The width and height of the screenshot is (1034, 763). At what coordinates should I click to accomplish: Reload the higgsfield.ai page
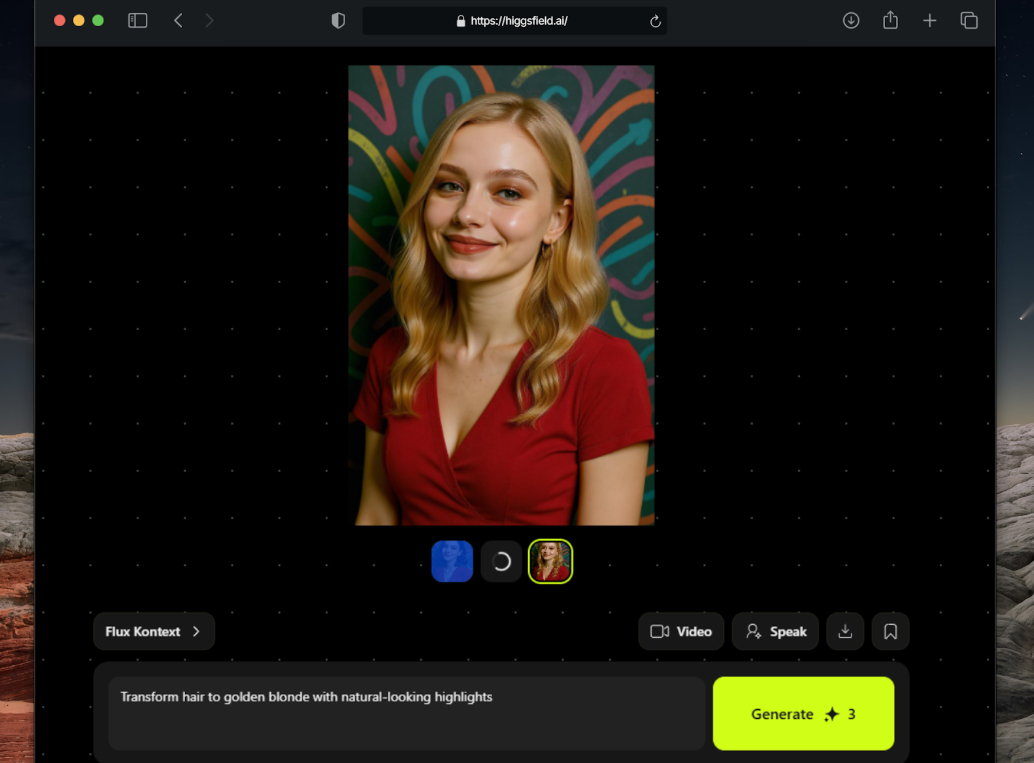[x=655, y=21]
